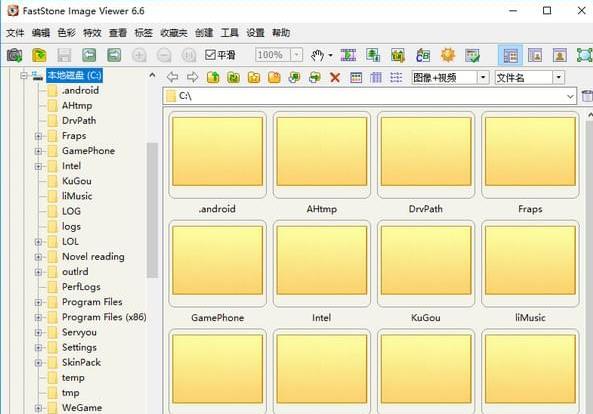Switch to portrait single-image layout

click(560, 56)
